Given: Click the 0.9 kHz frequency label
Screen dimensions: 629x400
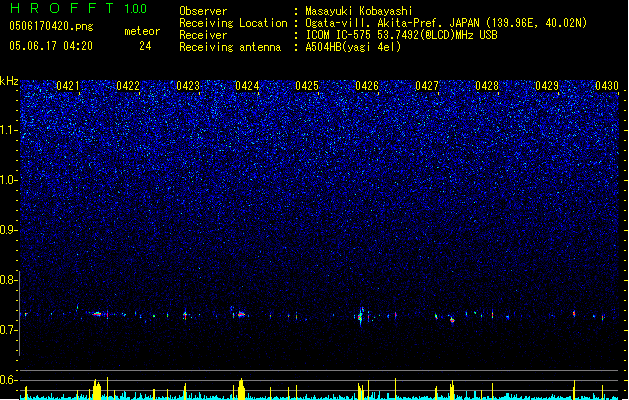Looking at the screenshot, I should point(9,230).
